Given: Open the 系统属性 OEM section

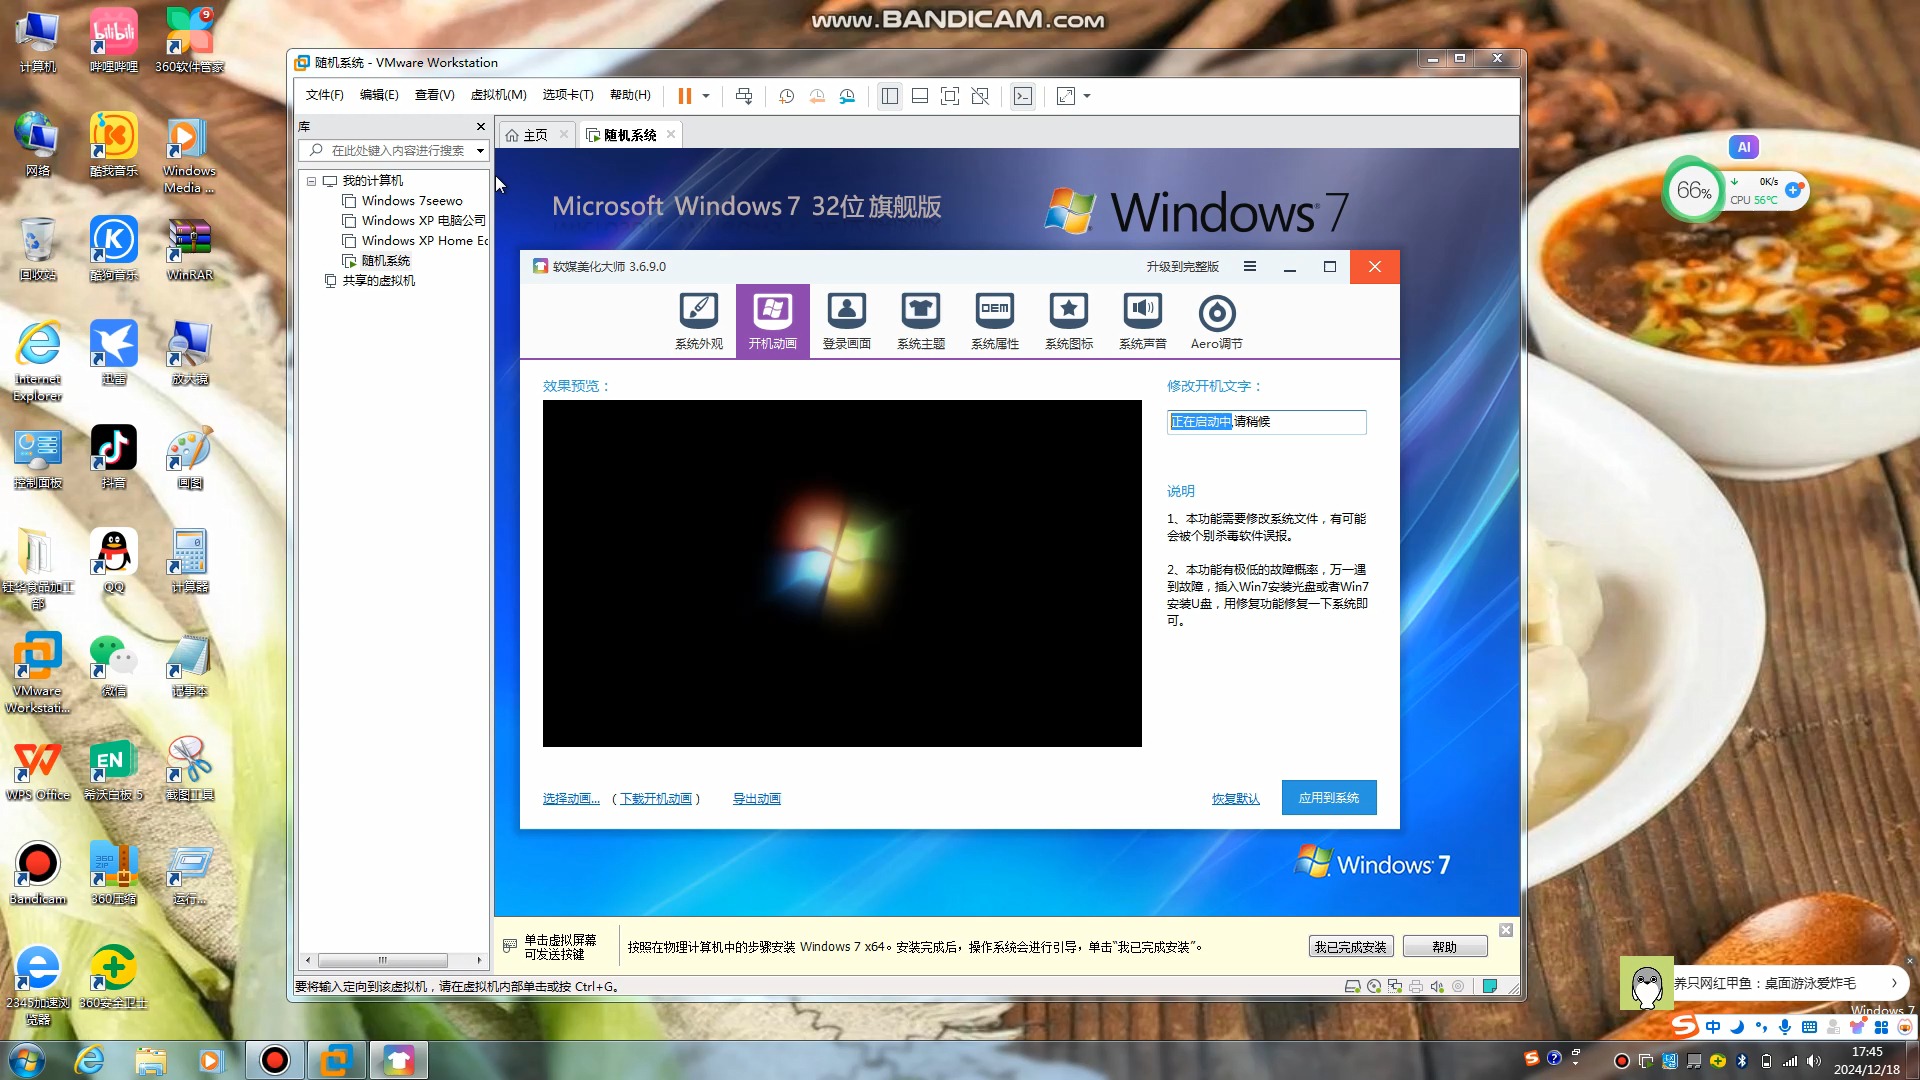Looking at the screenshot, I should point(995,321).
